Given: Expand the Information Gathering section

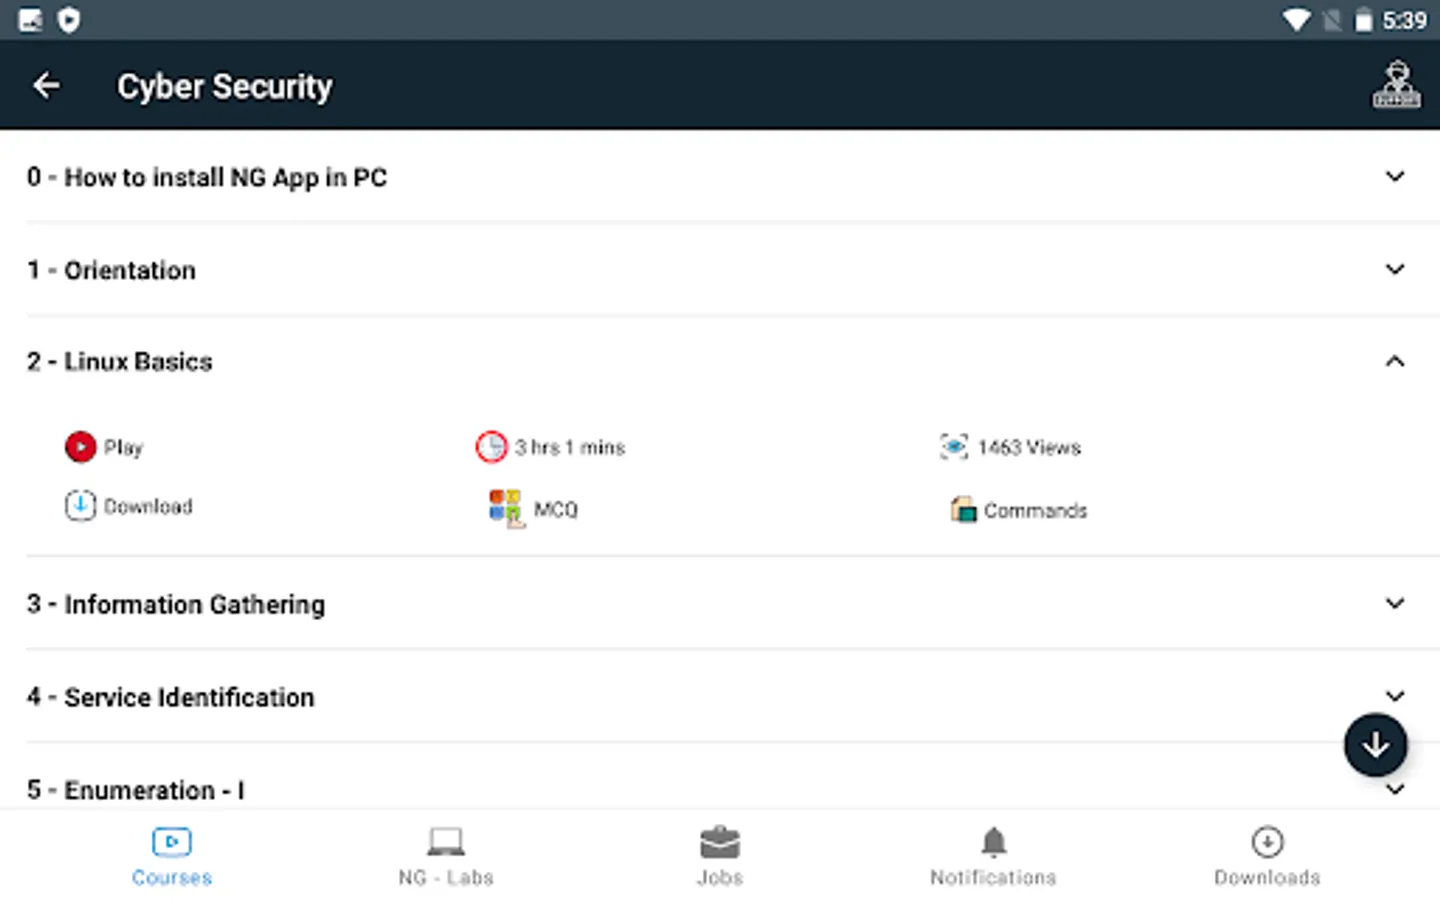Looking at the screenshot, I should click(1395, 604).
